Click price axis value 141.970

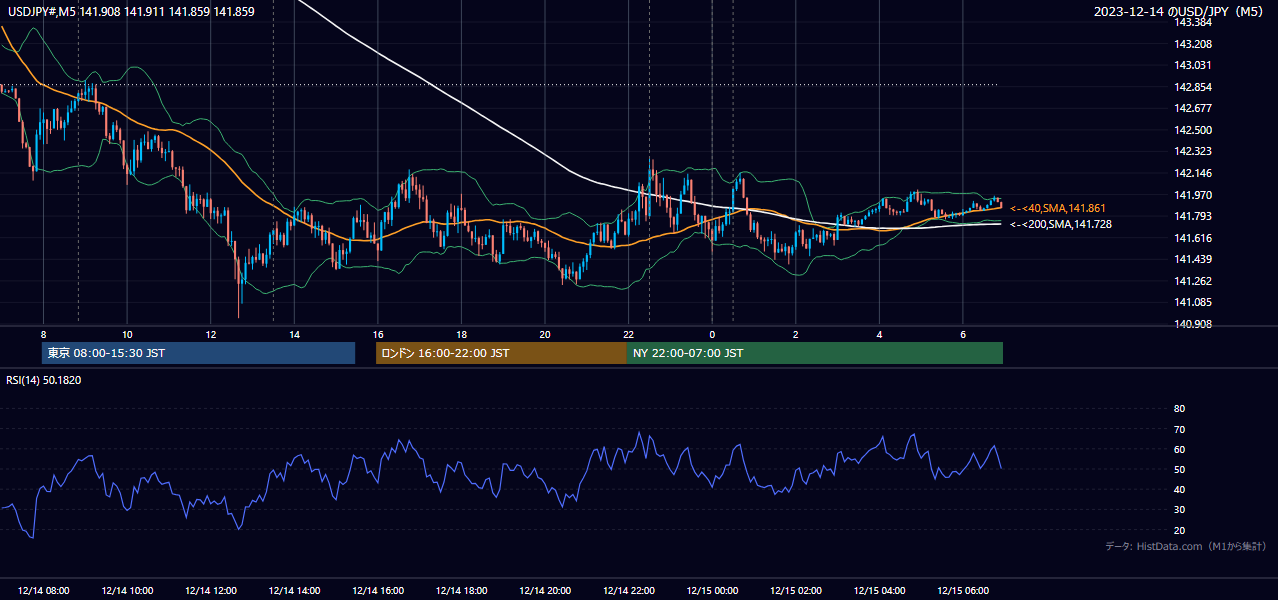point(1192,195)
